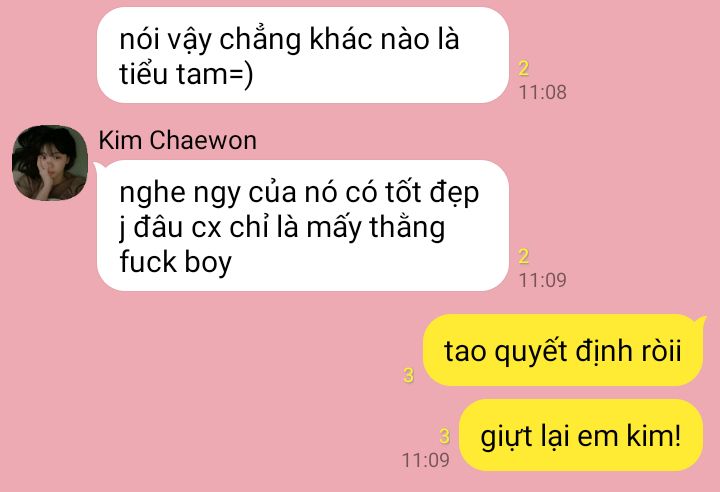Tap unread count 3 beside 'giựt lại em kim!'
This screenshot has width=720, height=492.
pos(444,436)
